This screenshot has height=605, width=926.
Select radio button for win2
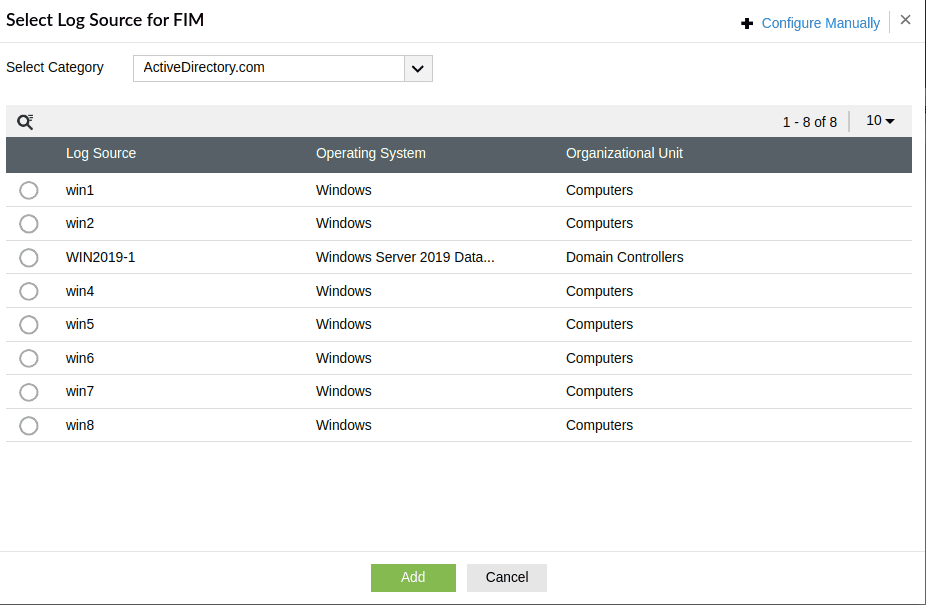click(29, 223)
